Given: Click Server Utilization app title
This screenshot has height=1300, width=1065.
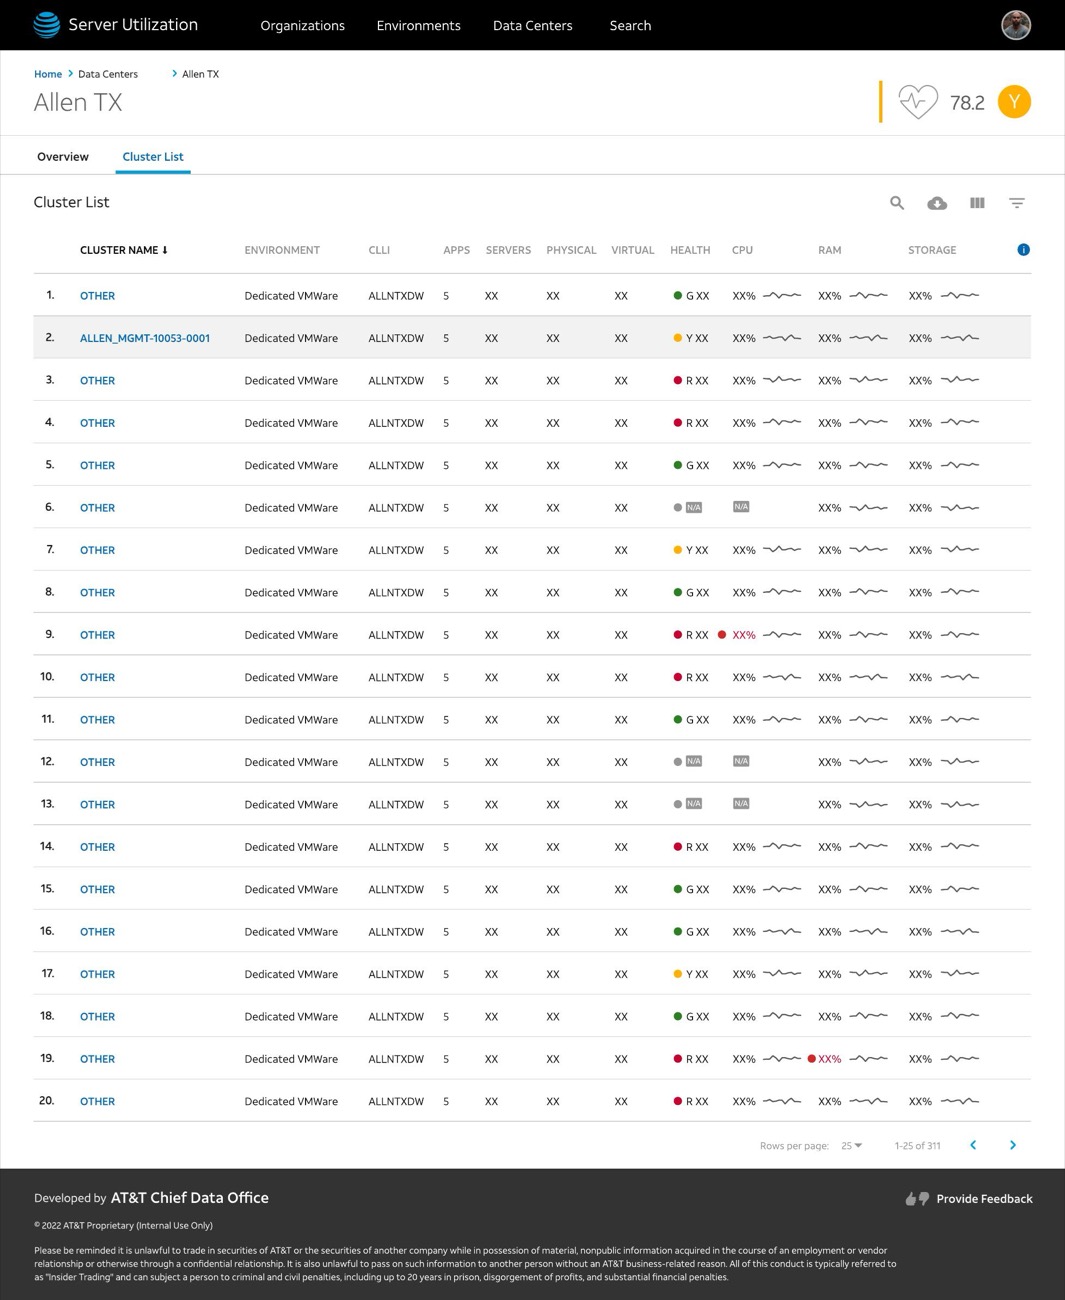Looking at the screenshot, I should coord(133,25).
